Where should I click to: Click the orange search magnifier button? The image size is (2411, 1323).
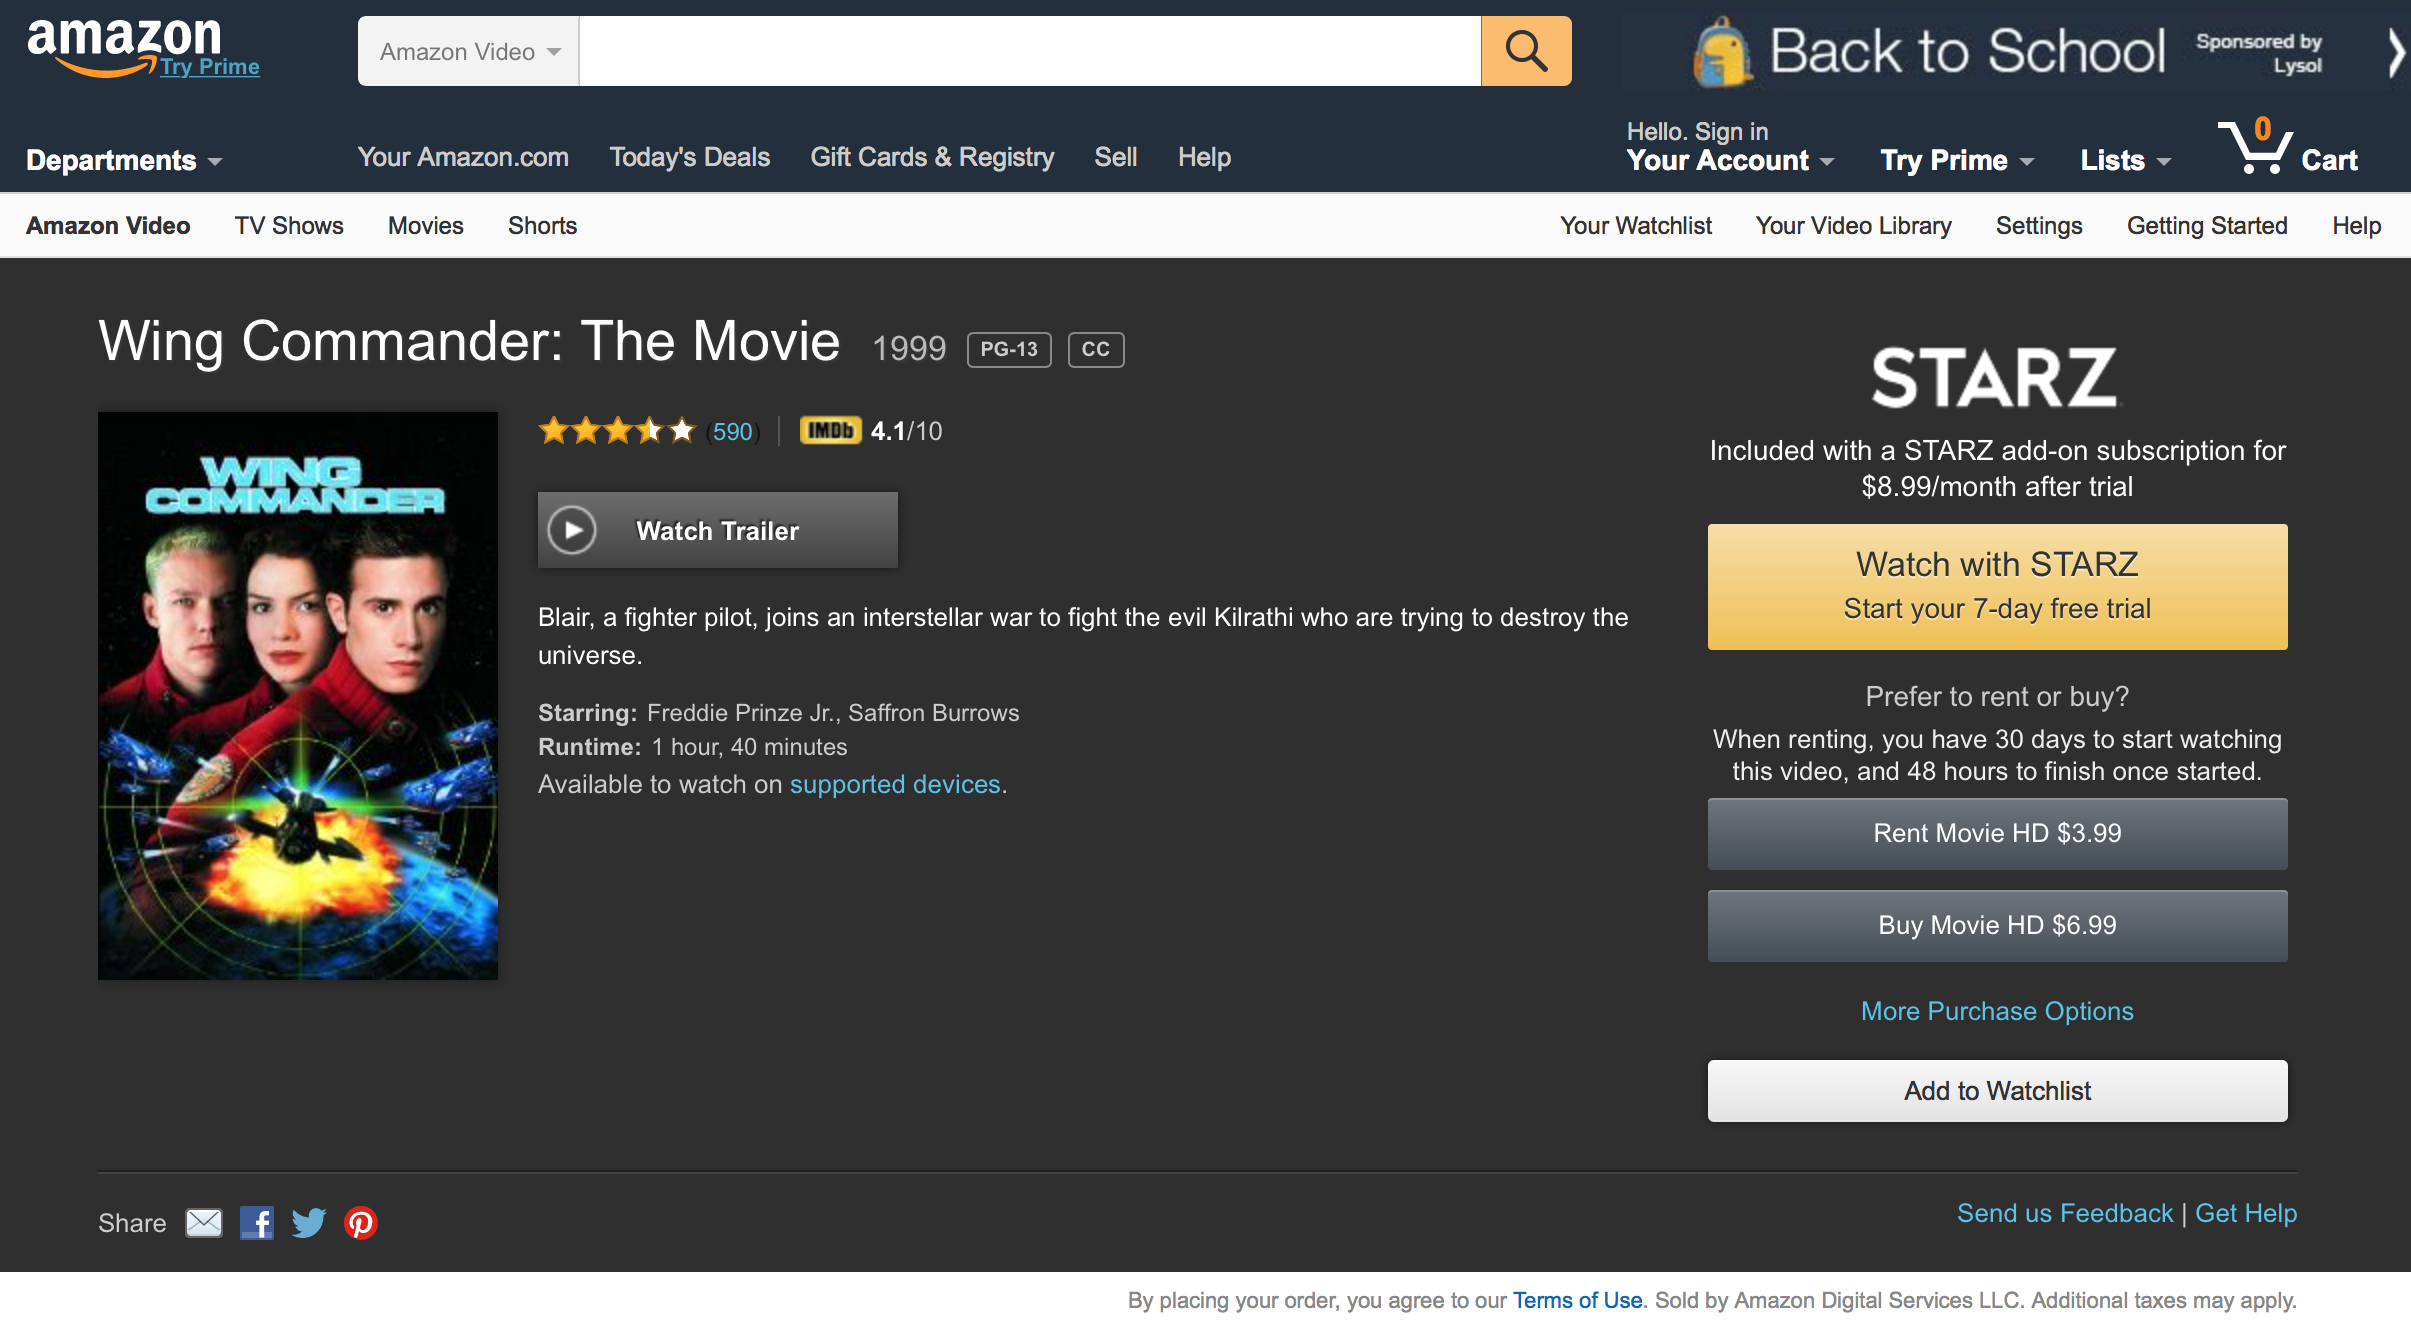(1525, 51)
